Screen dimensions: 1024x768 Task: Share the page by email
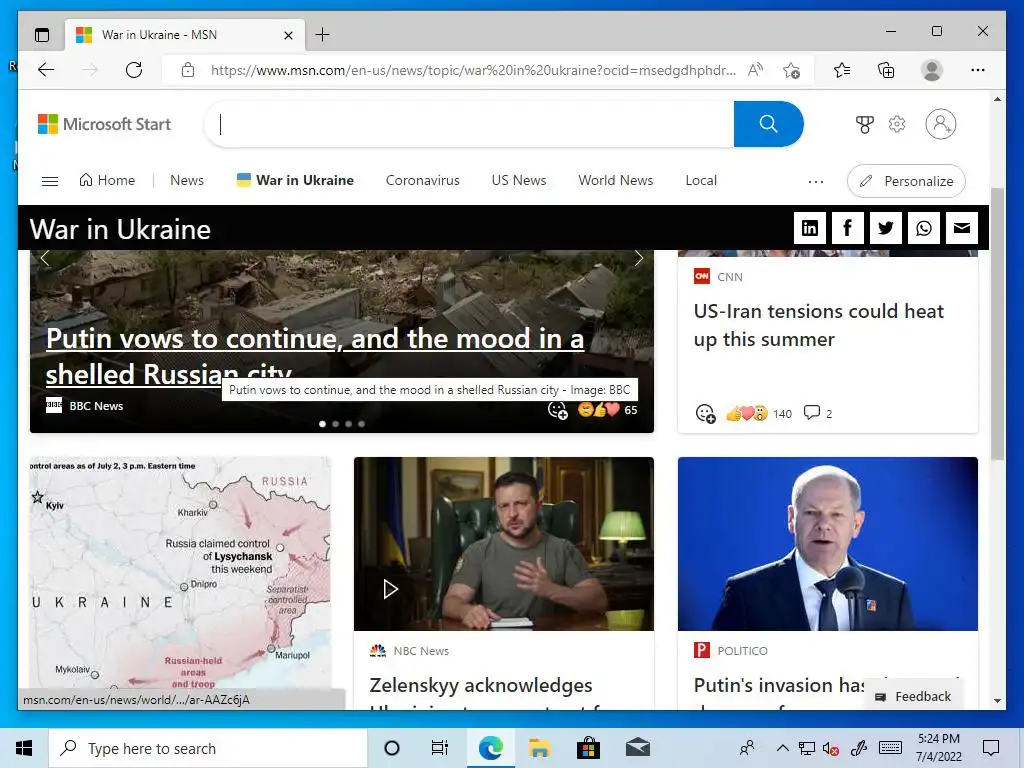[x=961, y=228]
